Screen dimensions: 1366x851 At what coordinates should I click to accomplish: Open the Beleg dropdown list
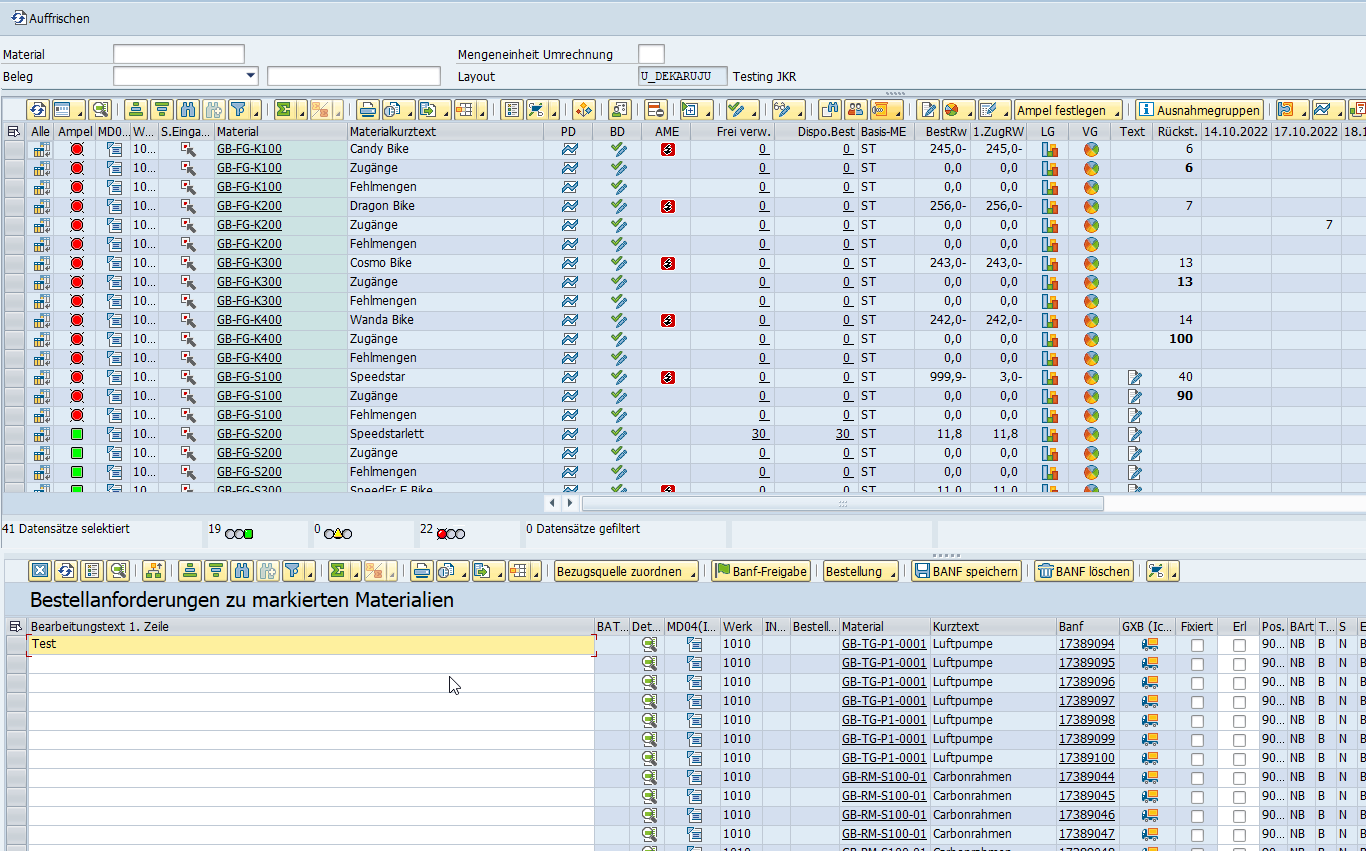[x=250, y=76]
